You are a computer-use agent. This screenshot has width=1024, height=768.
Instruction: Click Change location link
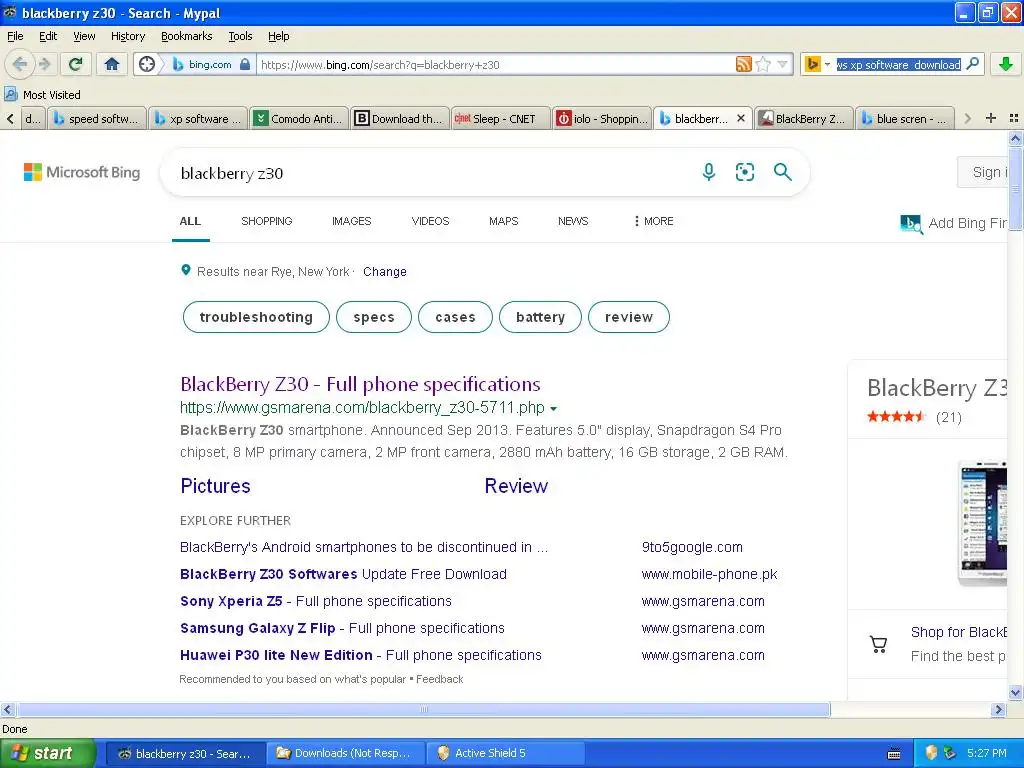385,272
